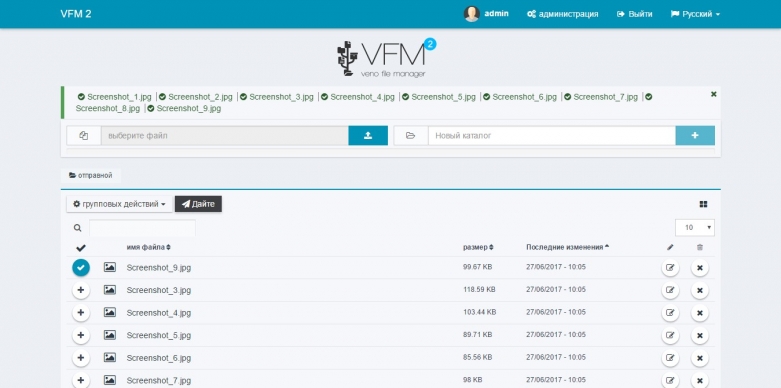Rename Screenshot_9.jpg via edit icon
Viewport: 781px width, 388px height.
point(670,268)
